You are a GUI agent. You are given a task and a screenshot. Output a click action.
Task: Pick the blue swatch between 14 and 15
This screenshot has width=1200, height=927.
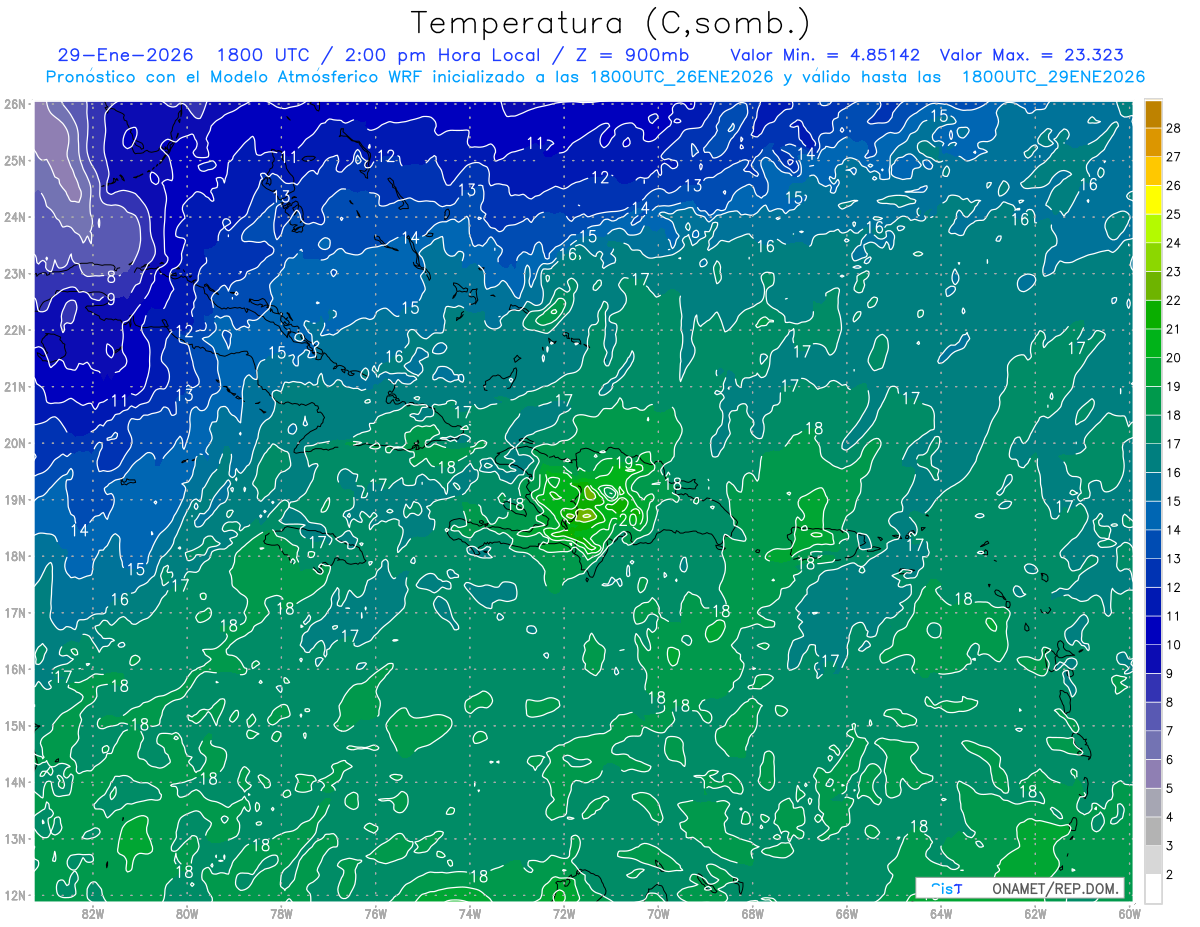coord(1153,516)
